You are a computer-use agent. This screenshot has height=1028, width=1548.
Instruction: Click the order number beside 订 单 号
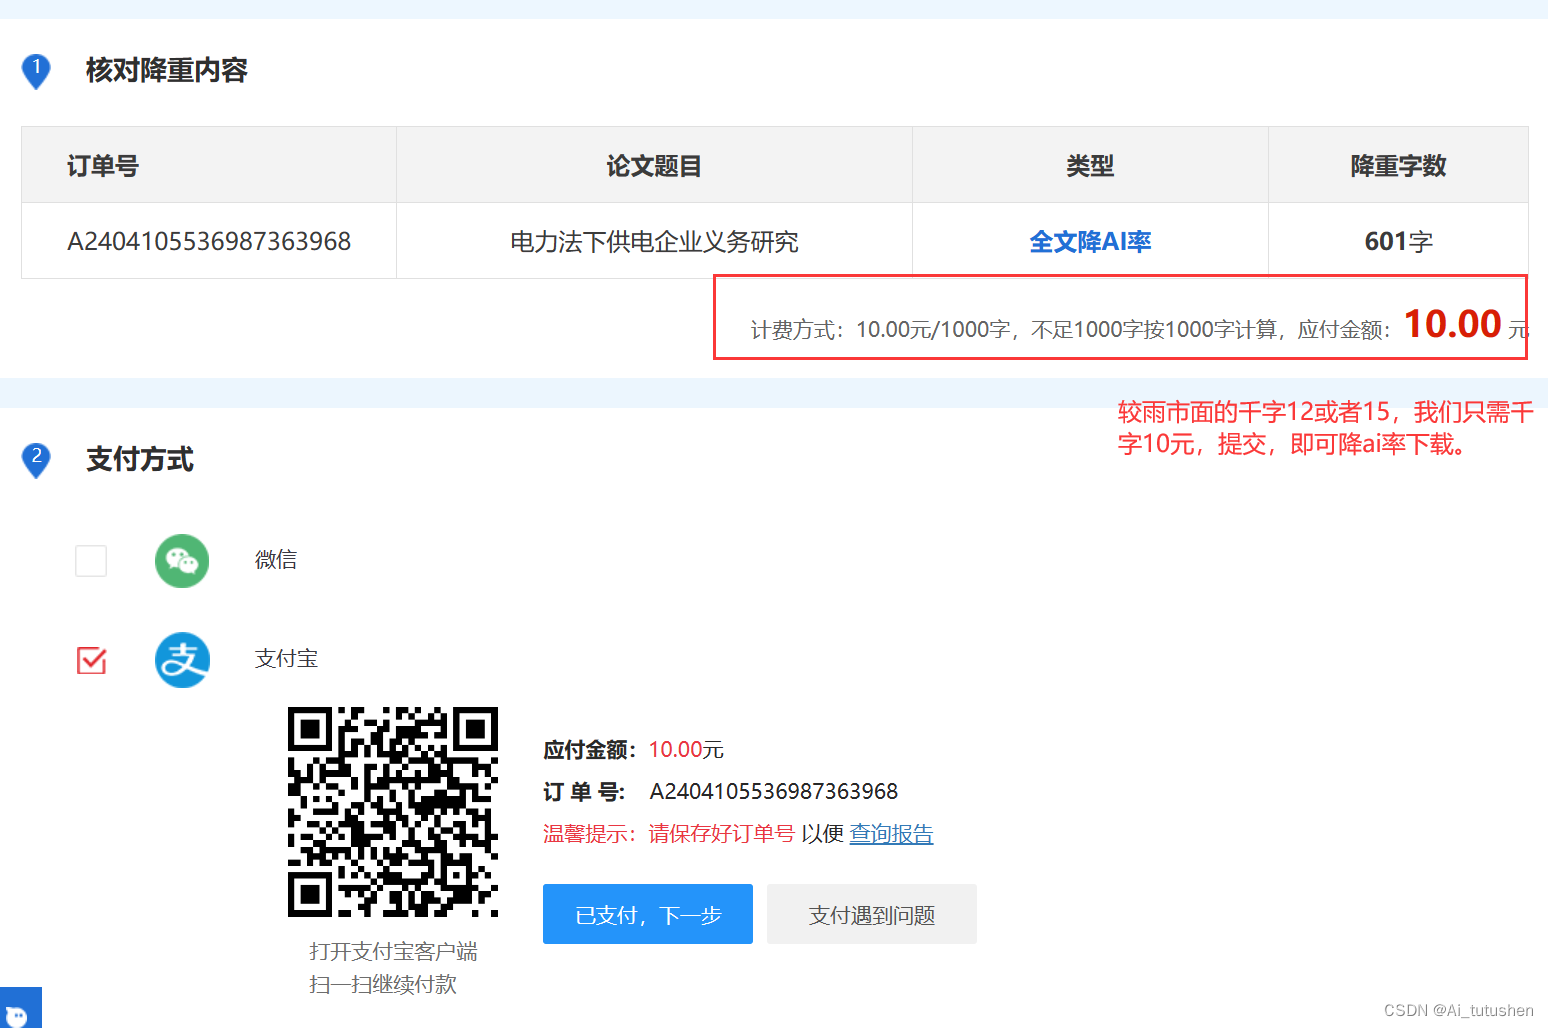click(x=774, y=792)
